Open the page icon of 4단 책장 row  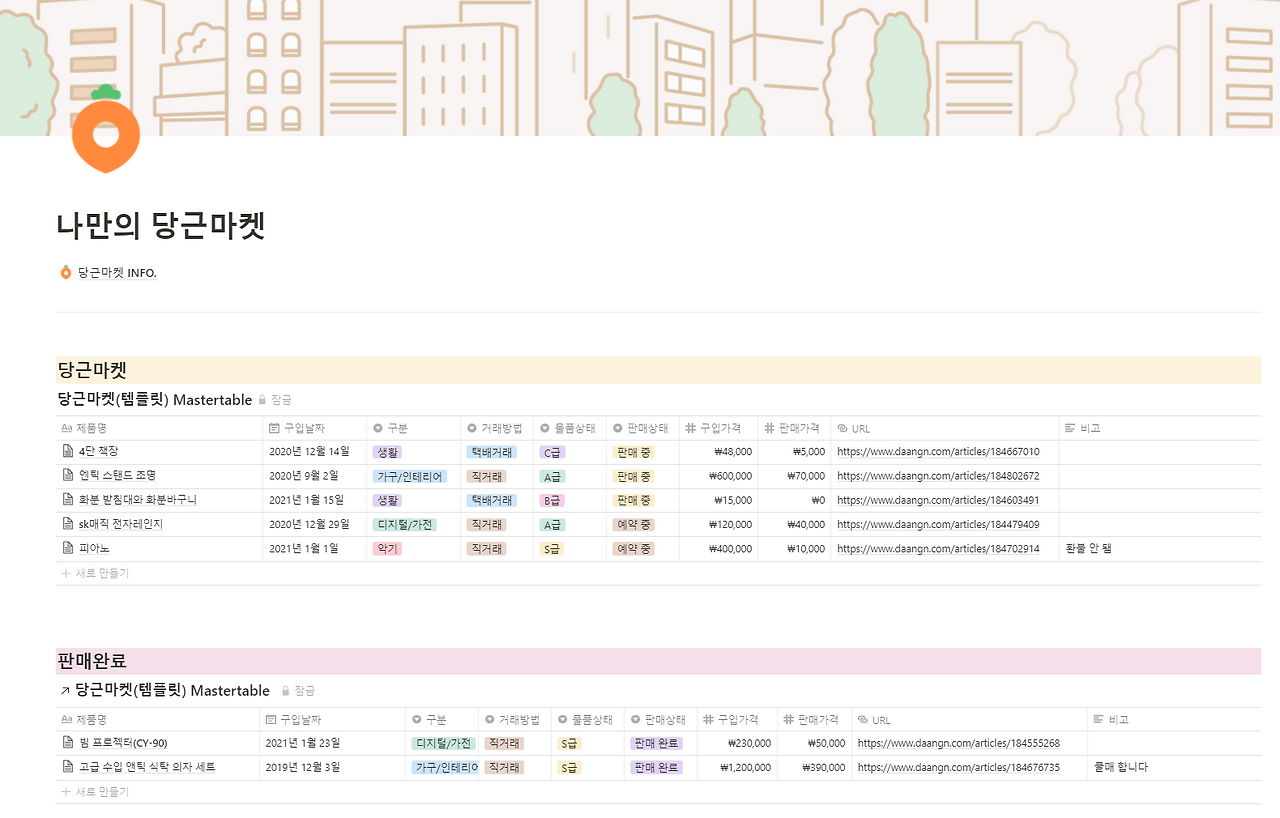coord(68,452)
